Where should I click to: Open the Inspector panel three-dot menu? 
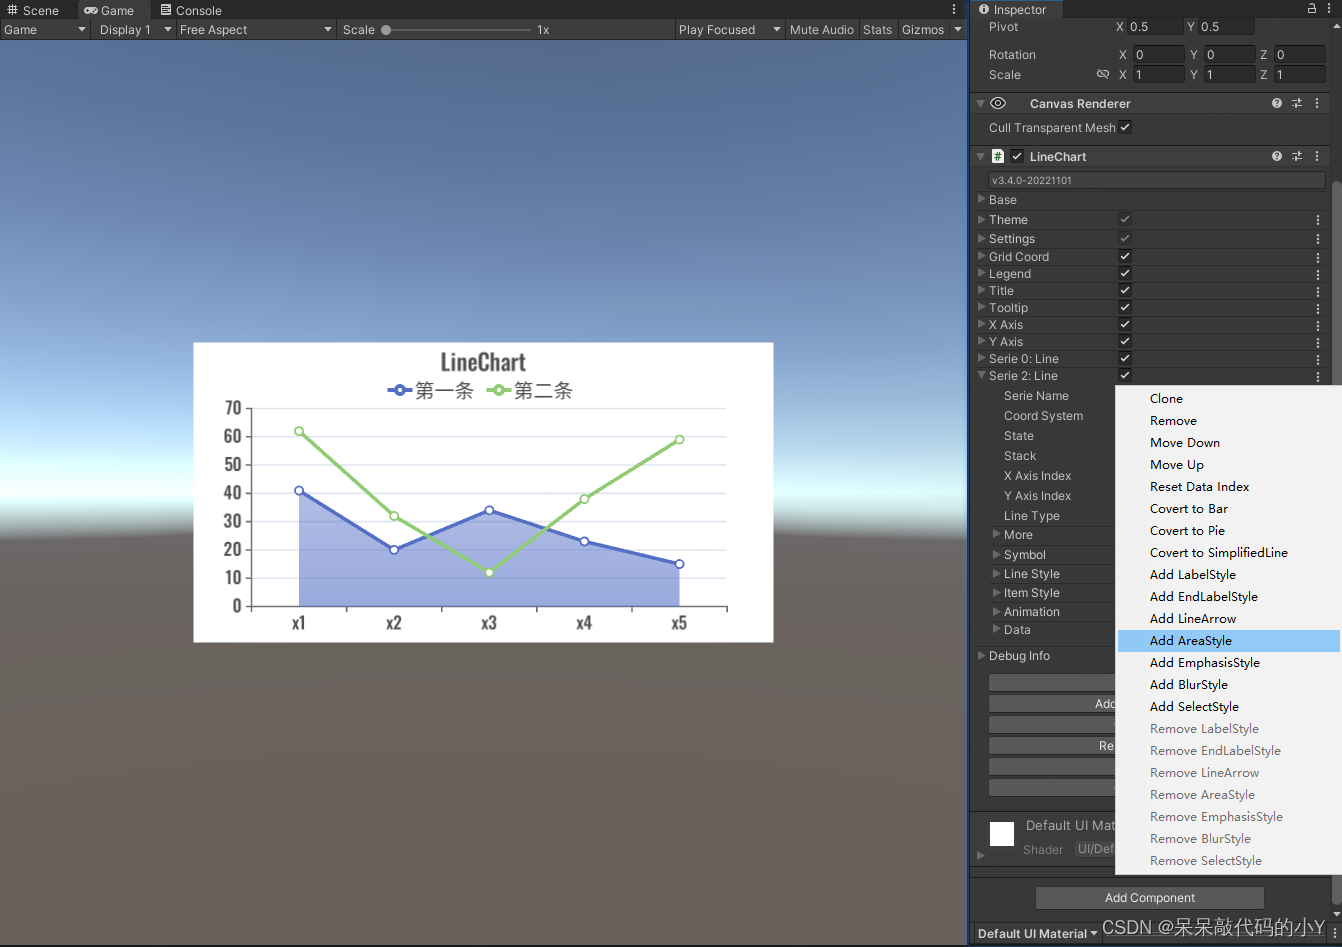1329,8
